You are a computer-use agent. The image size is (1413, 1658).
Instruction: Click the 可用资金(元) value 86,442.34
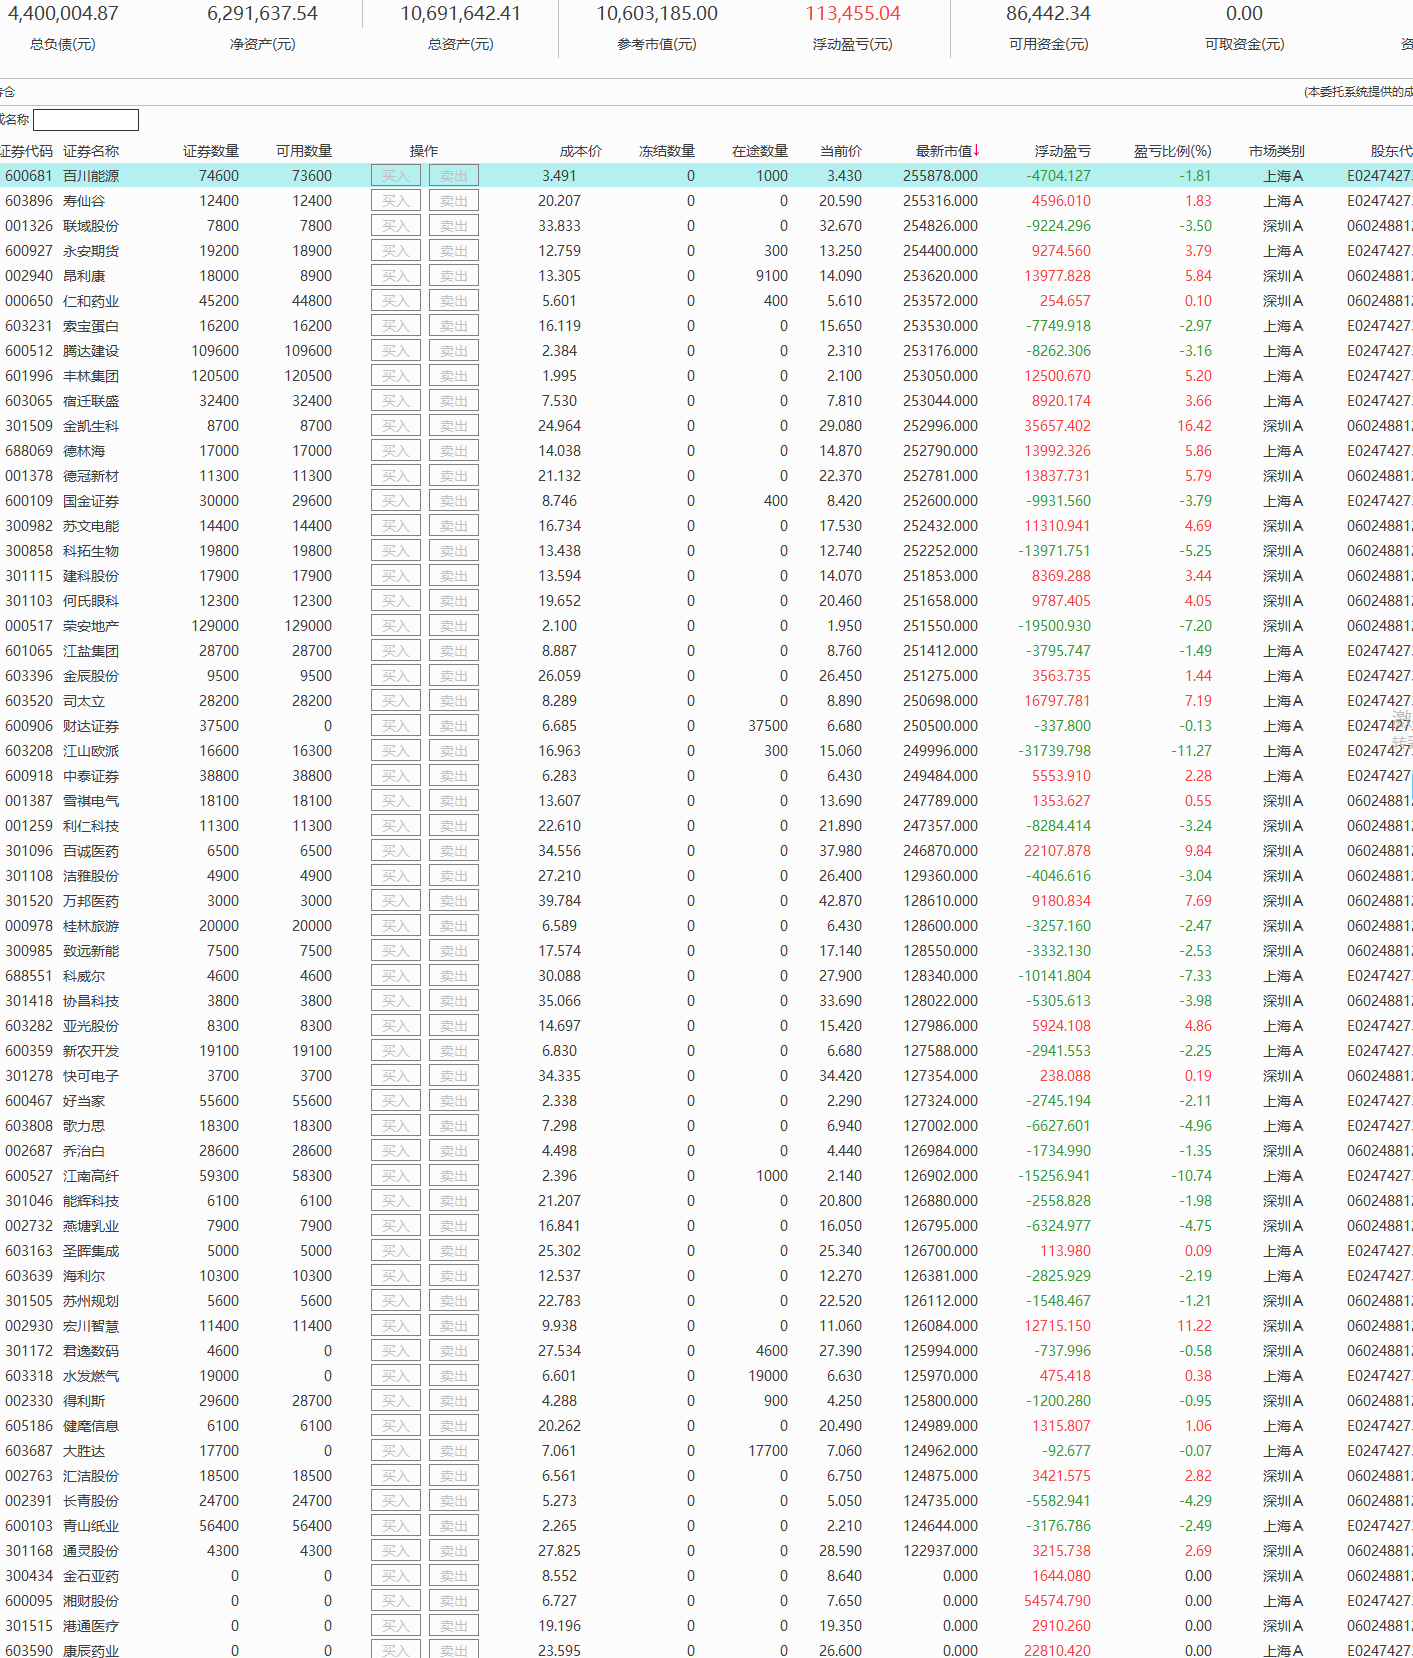(1048, 14)
